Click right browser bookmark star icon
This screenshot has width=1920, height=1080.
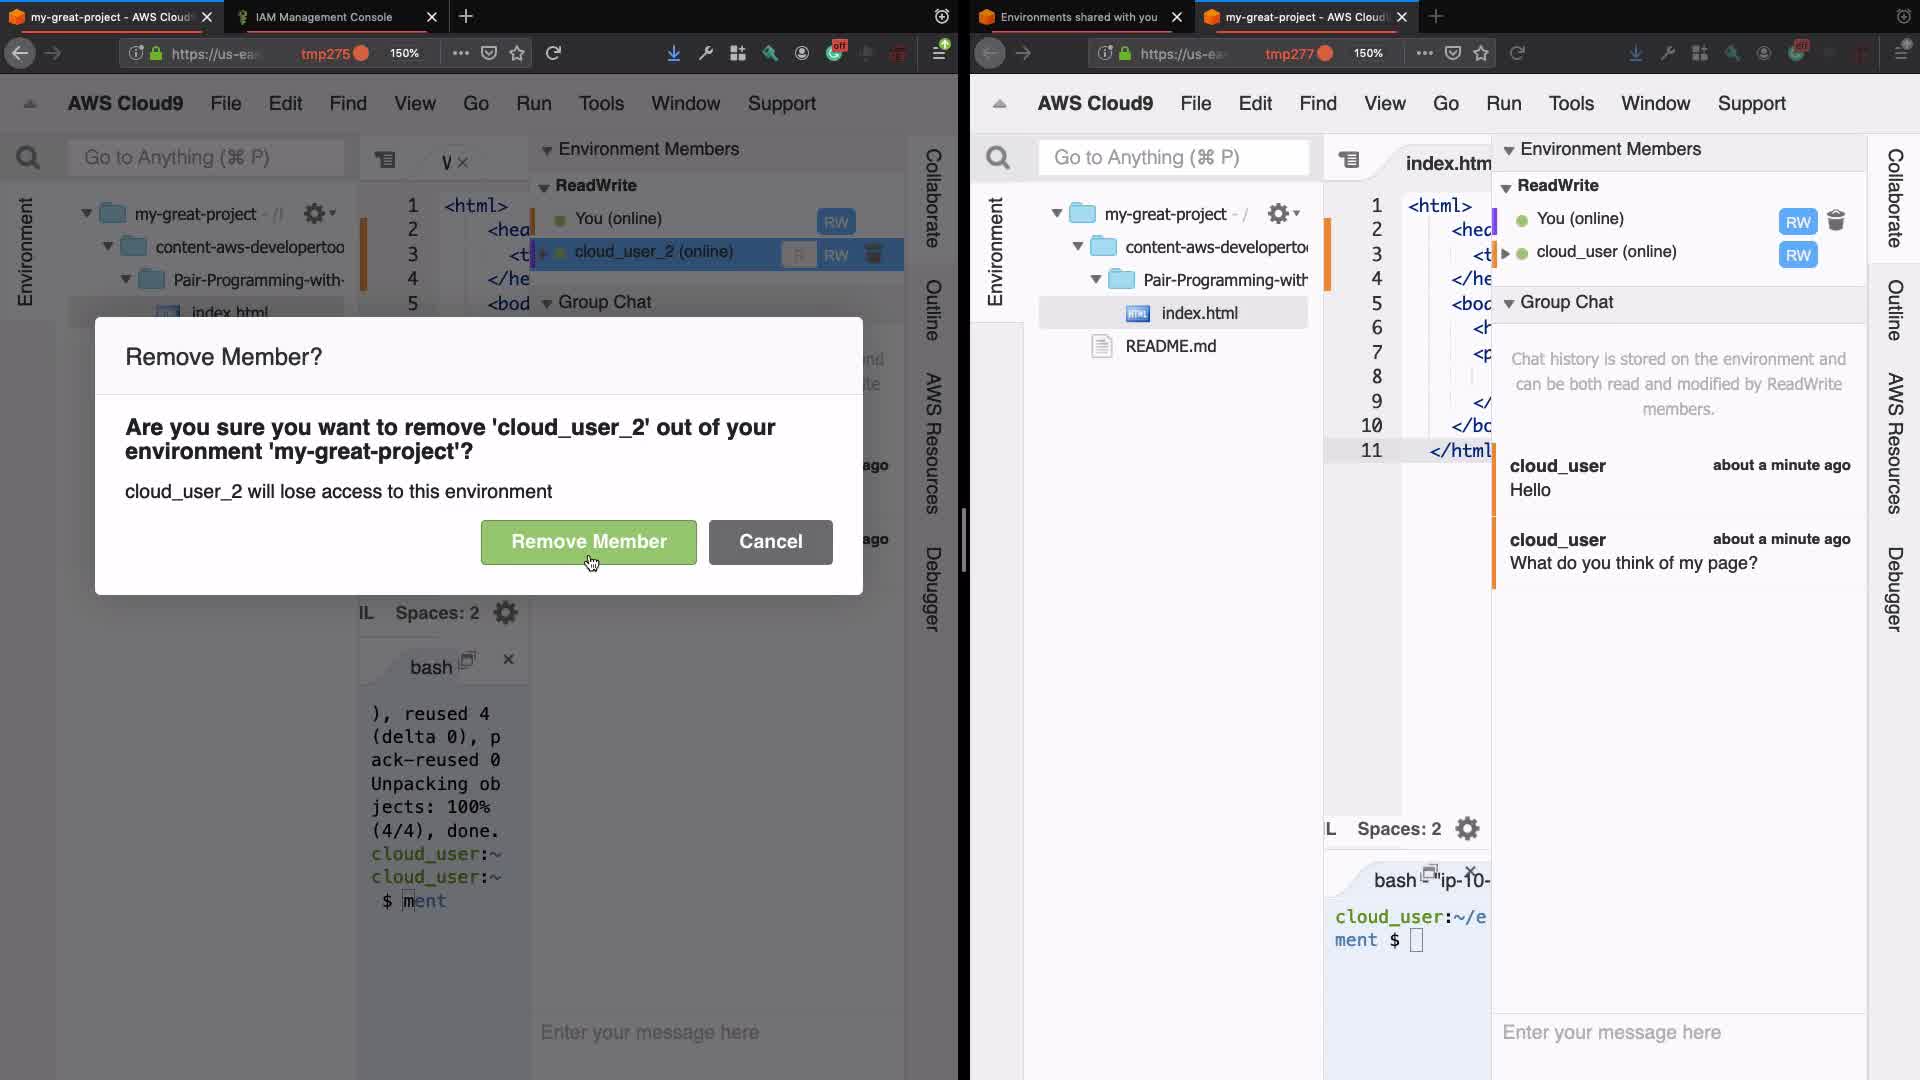tap(1481, 53)
